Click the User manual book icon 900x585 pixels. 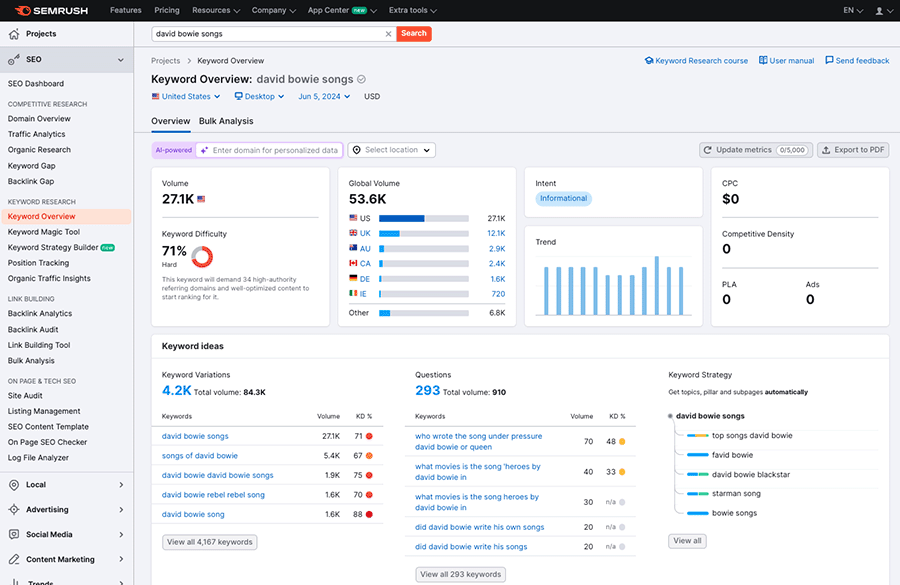(763, 60)
